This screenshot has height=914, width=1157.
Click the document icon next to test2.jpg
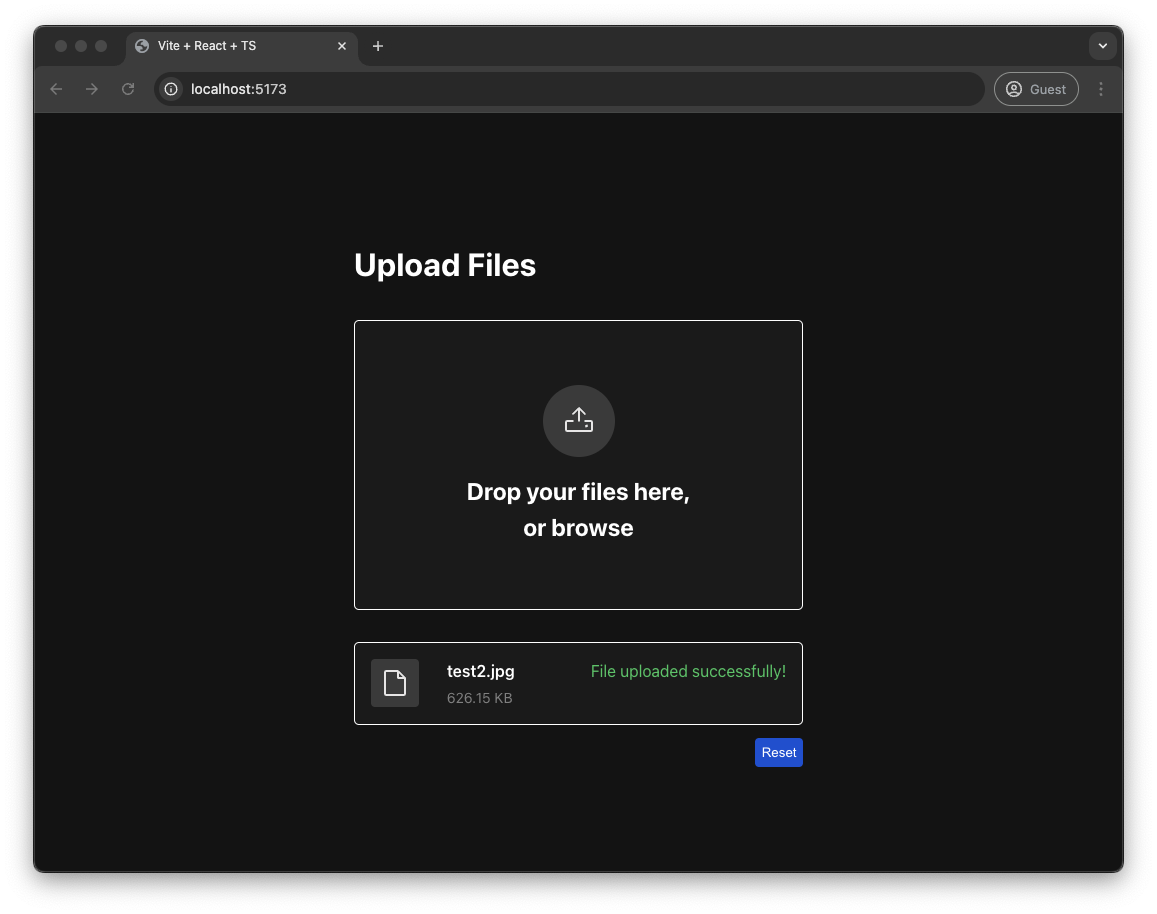click(x=395, y=683)
